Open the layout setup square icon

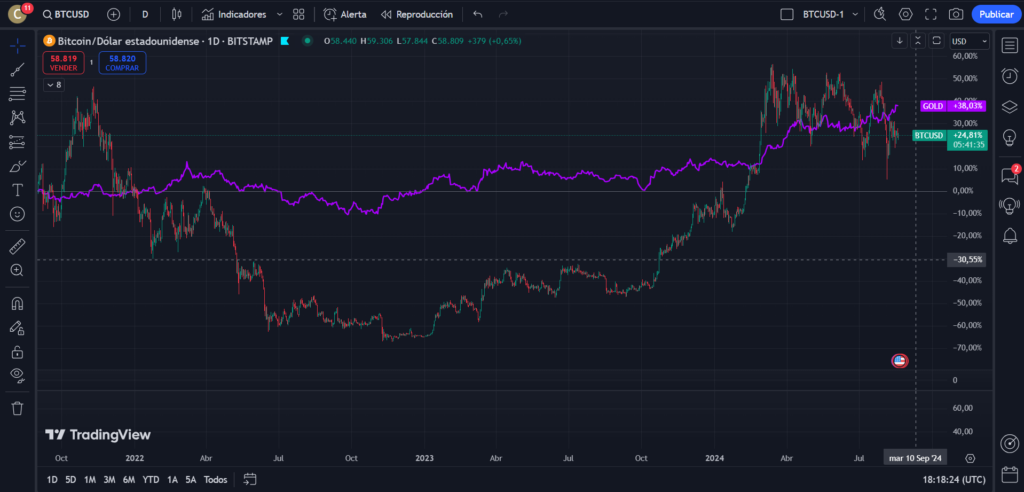coord(787,14)
